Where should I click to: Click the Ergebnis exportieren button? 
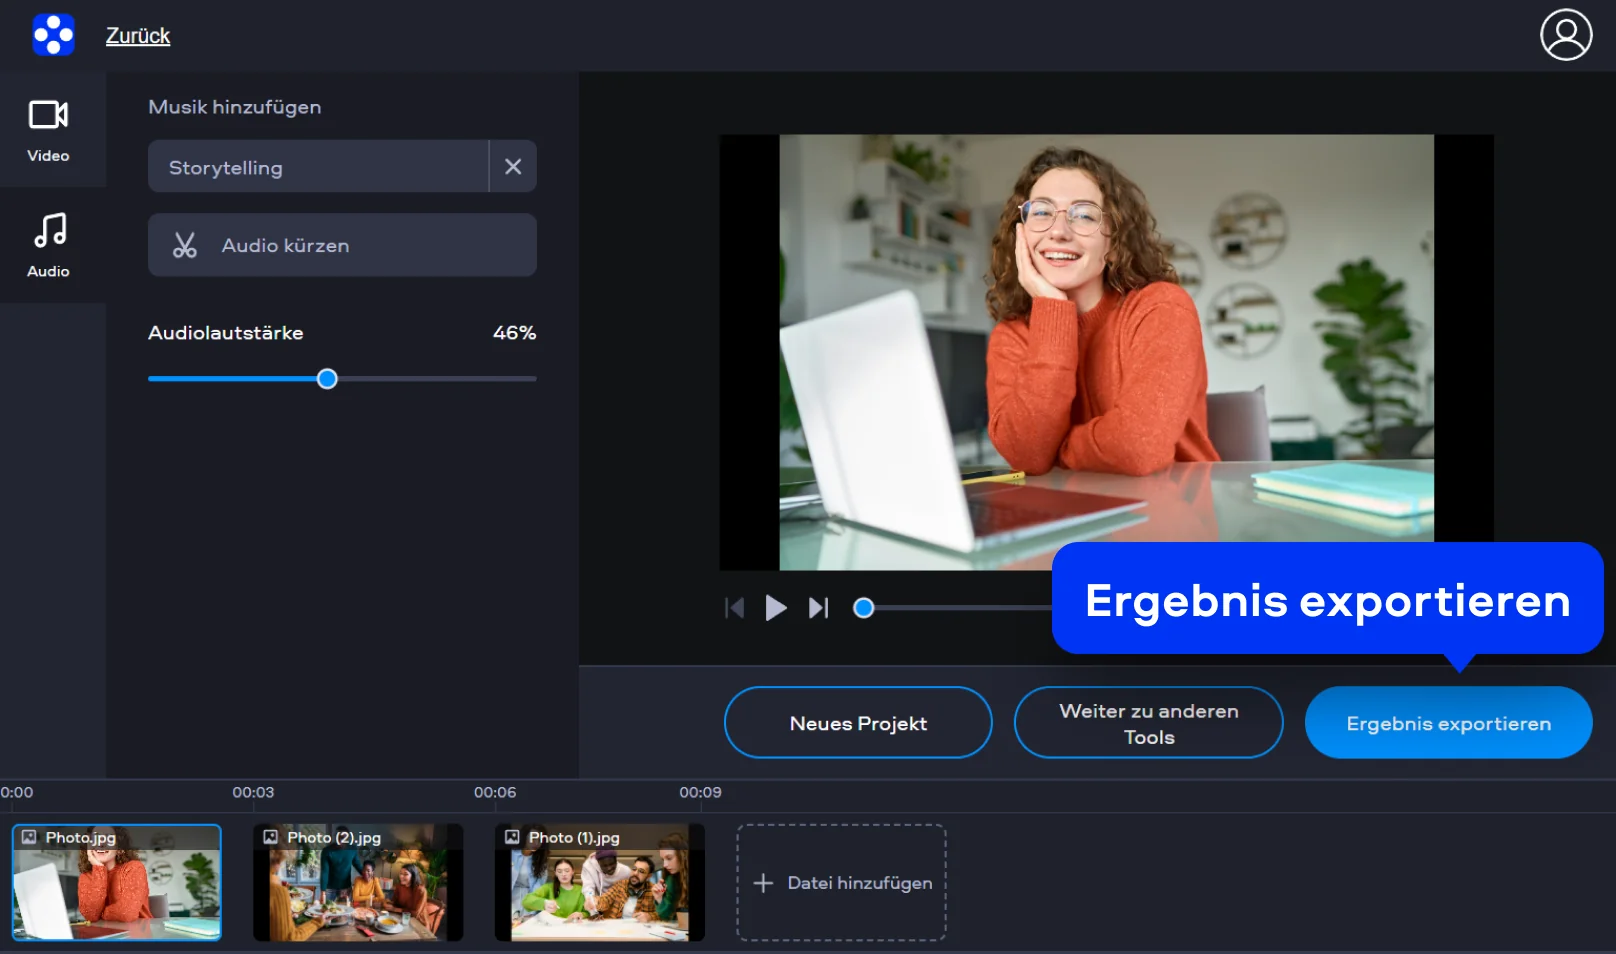point(1448,723)
